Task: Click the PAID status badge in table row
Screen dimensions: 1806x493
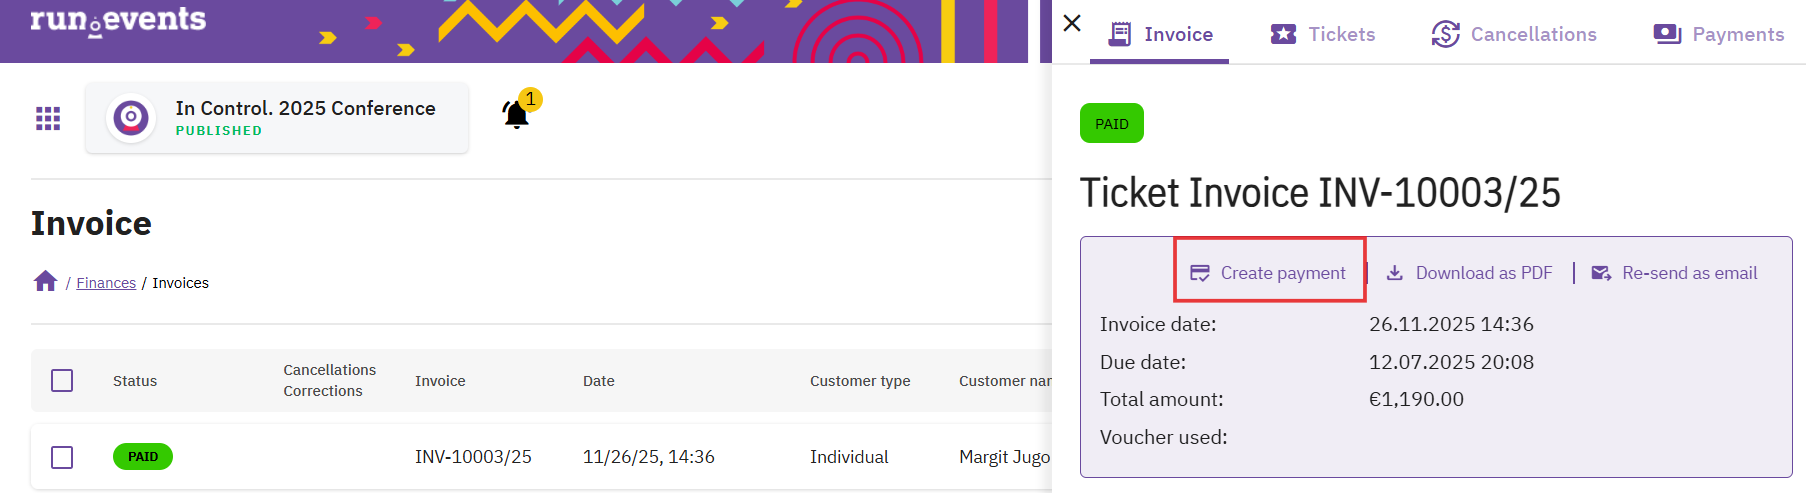Action: pyautogui.click(x=143, y=457)
